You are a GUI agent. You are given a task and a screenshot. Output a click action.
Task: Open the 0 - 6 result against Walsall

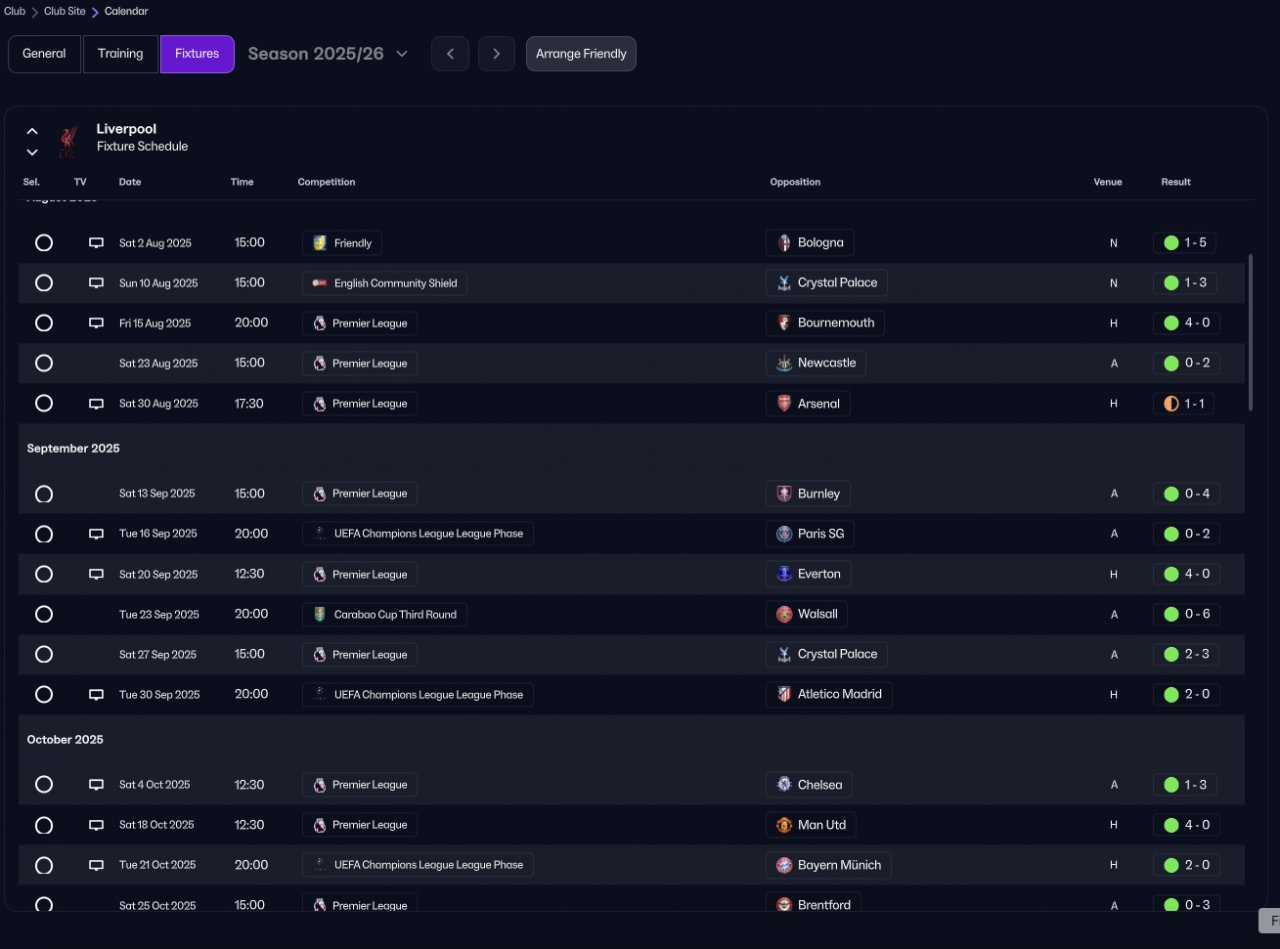point(1186,614)
